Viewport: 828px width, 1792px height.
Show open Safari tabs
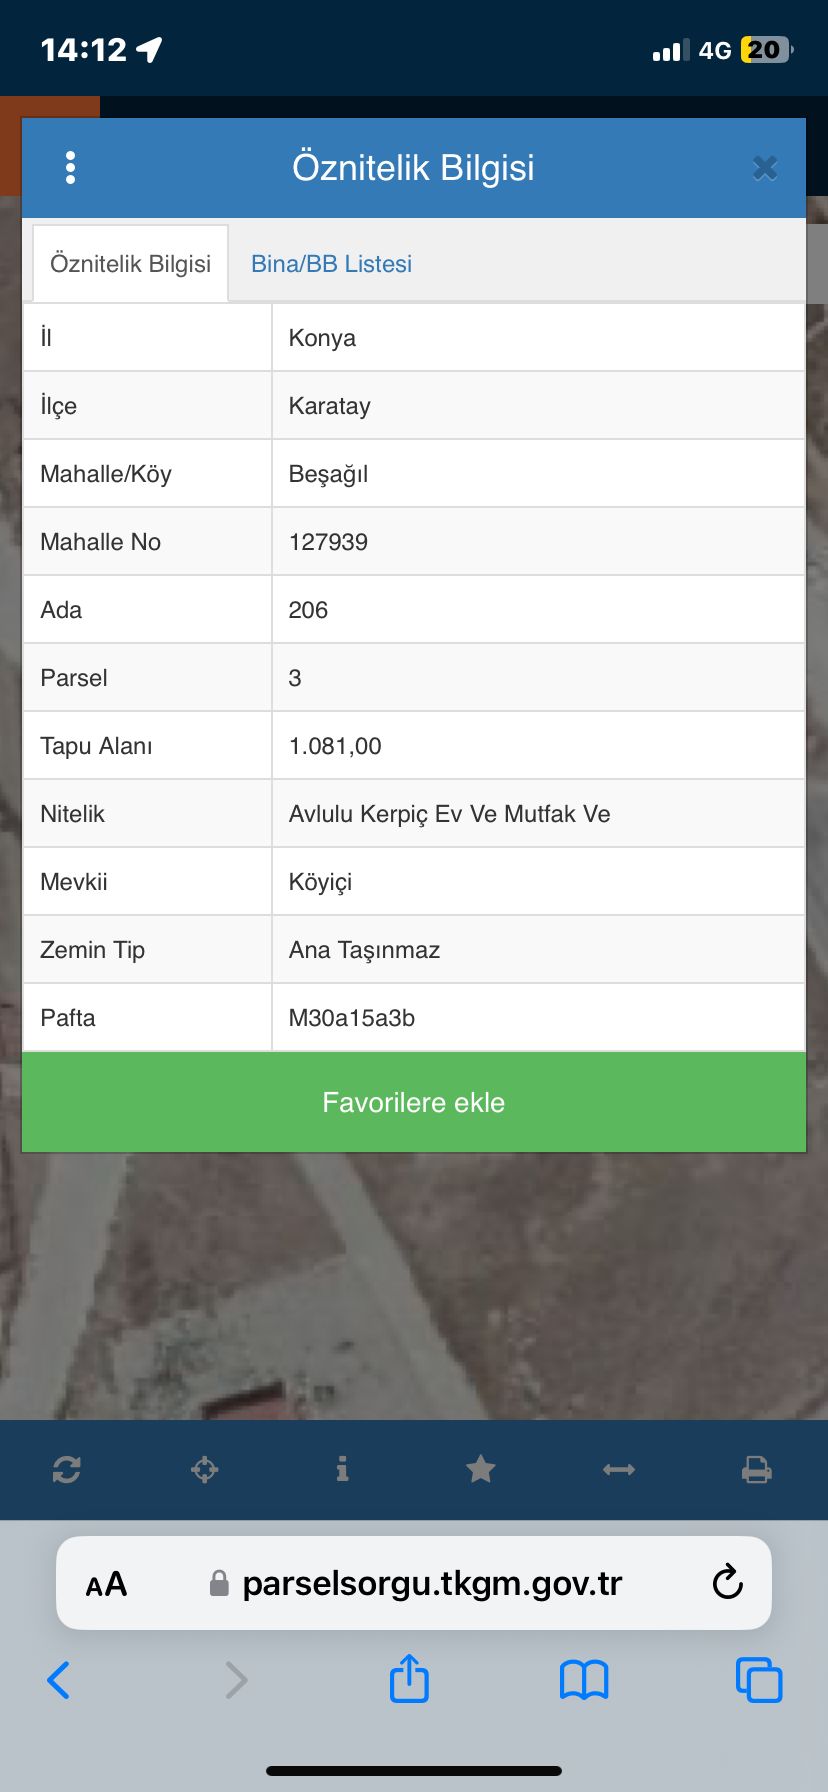coord(759,1680)
